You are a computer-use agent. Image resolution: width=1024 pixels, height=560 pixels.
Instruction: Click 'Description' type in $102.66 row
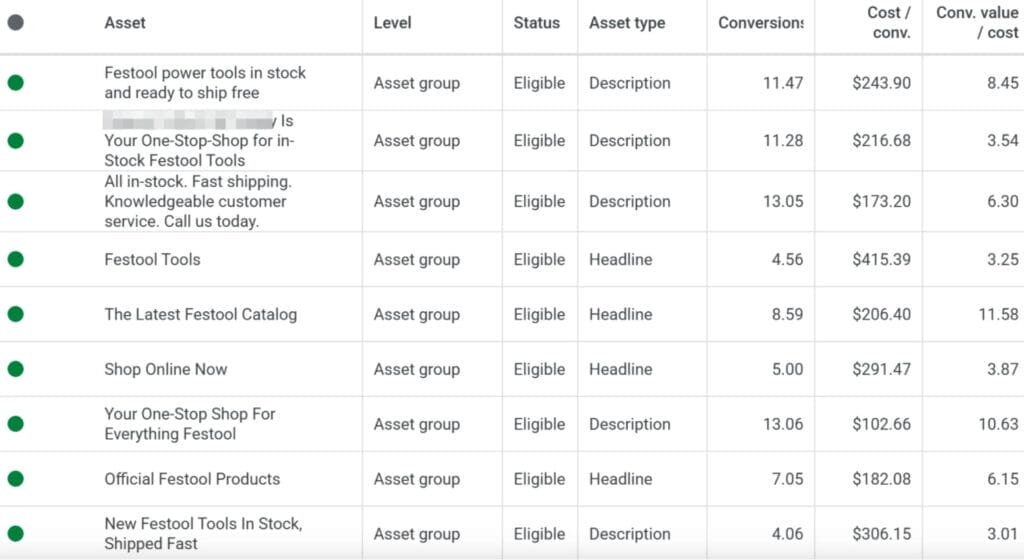point(630,424)
